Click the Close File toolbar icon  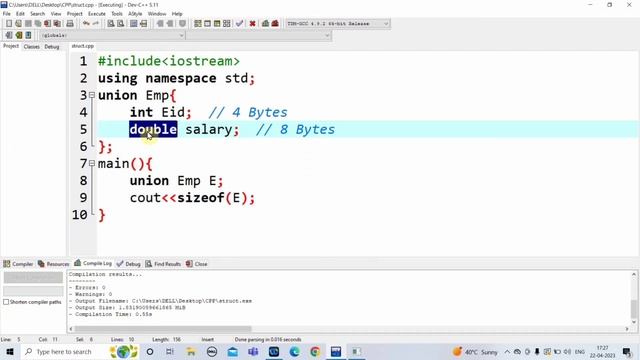48,24
